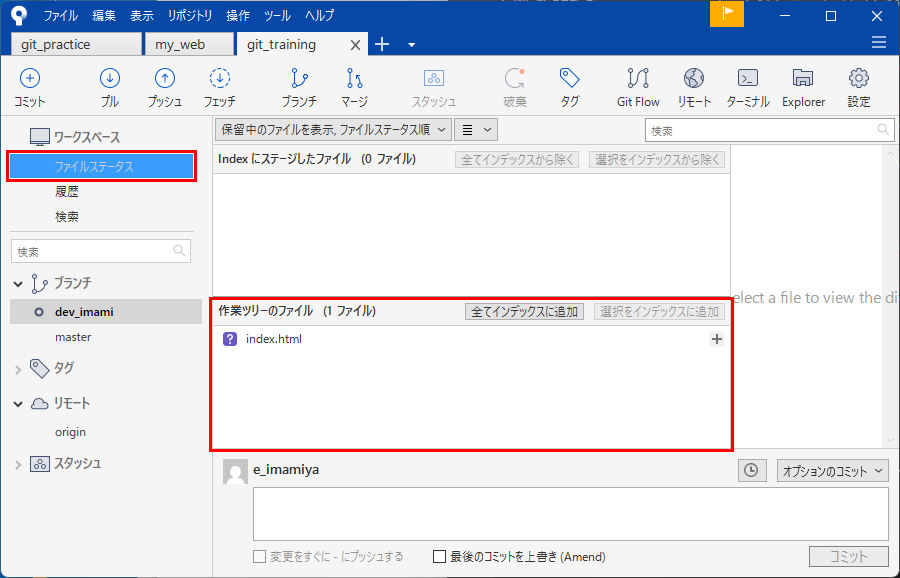
Task: Open the オプションのコミット dropdown
Action: (x=832, y=470)
